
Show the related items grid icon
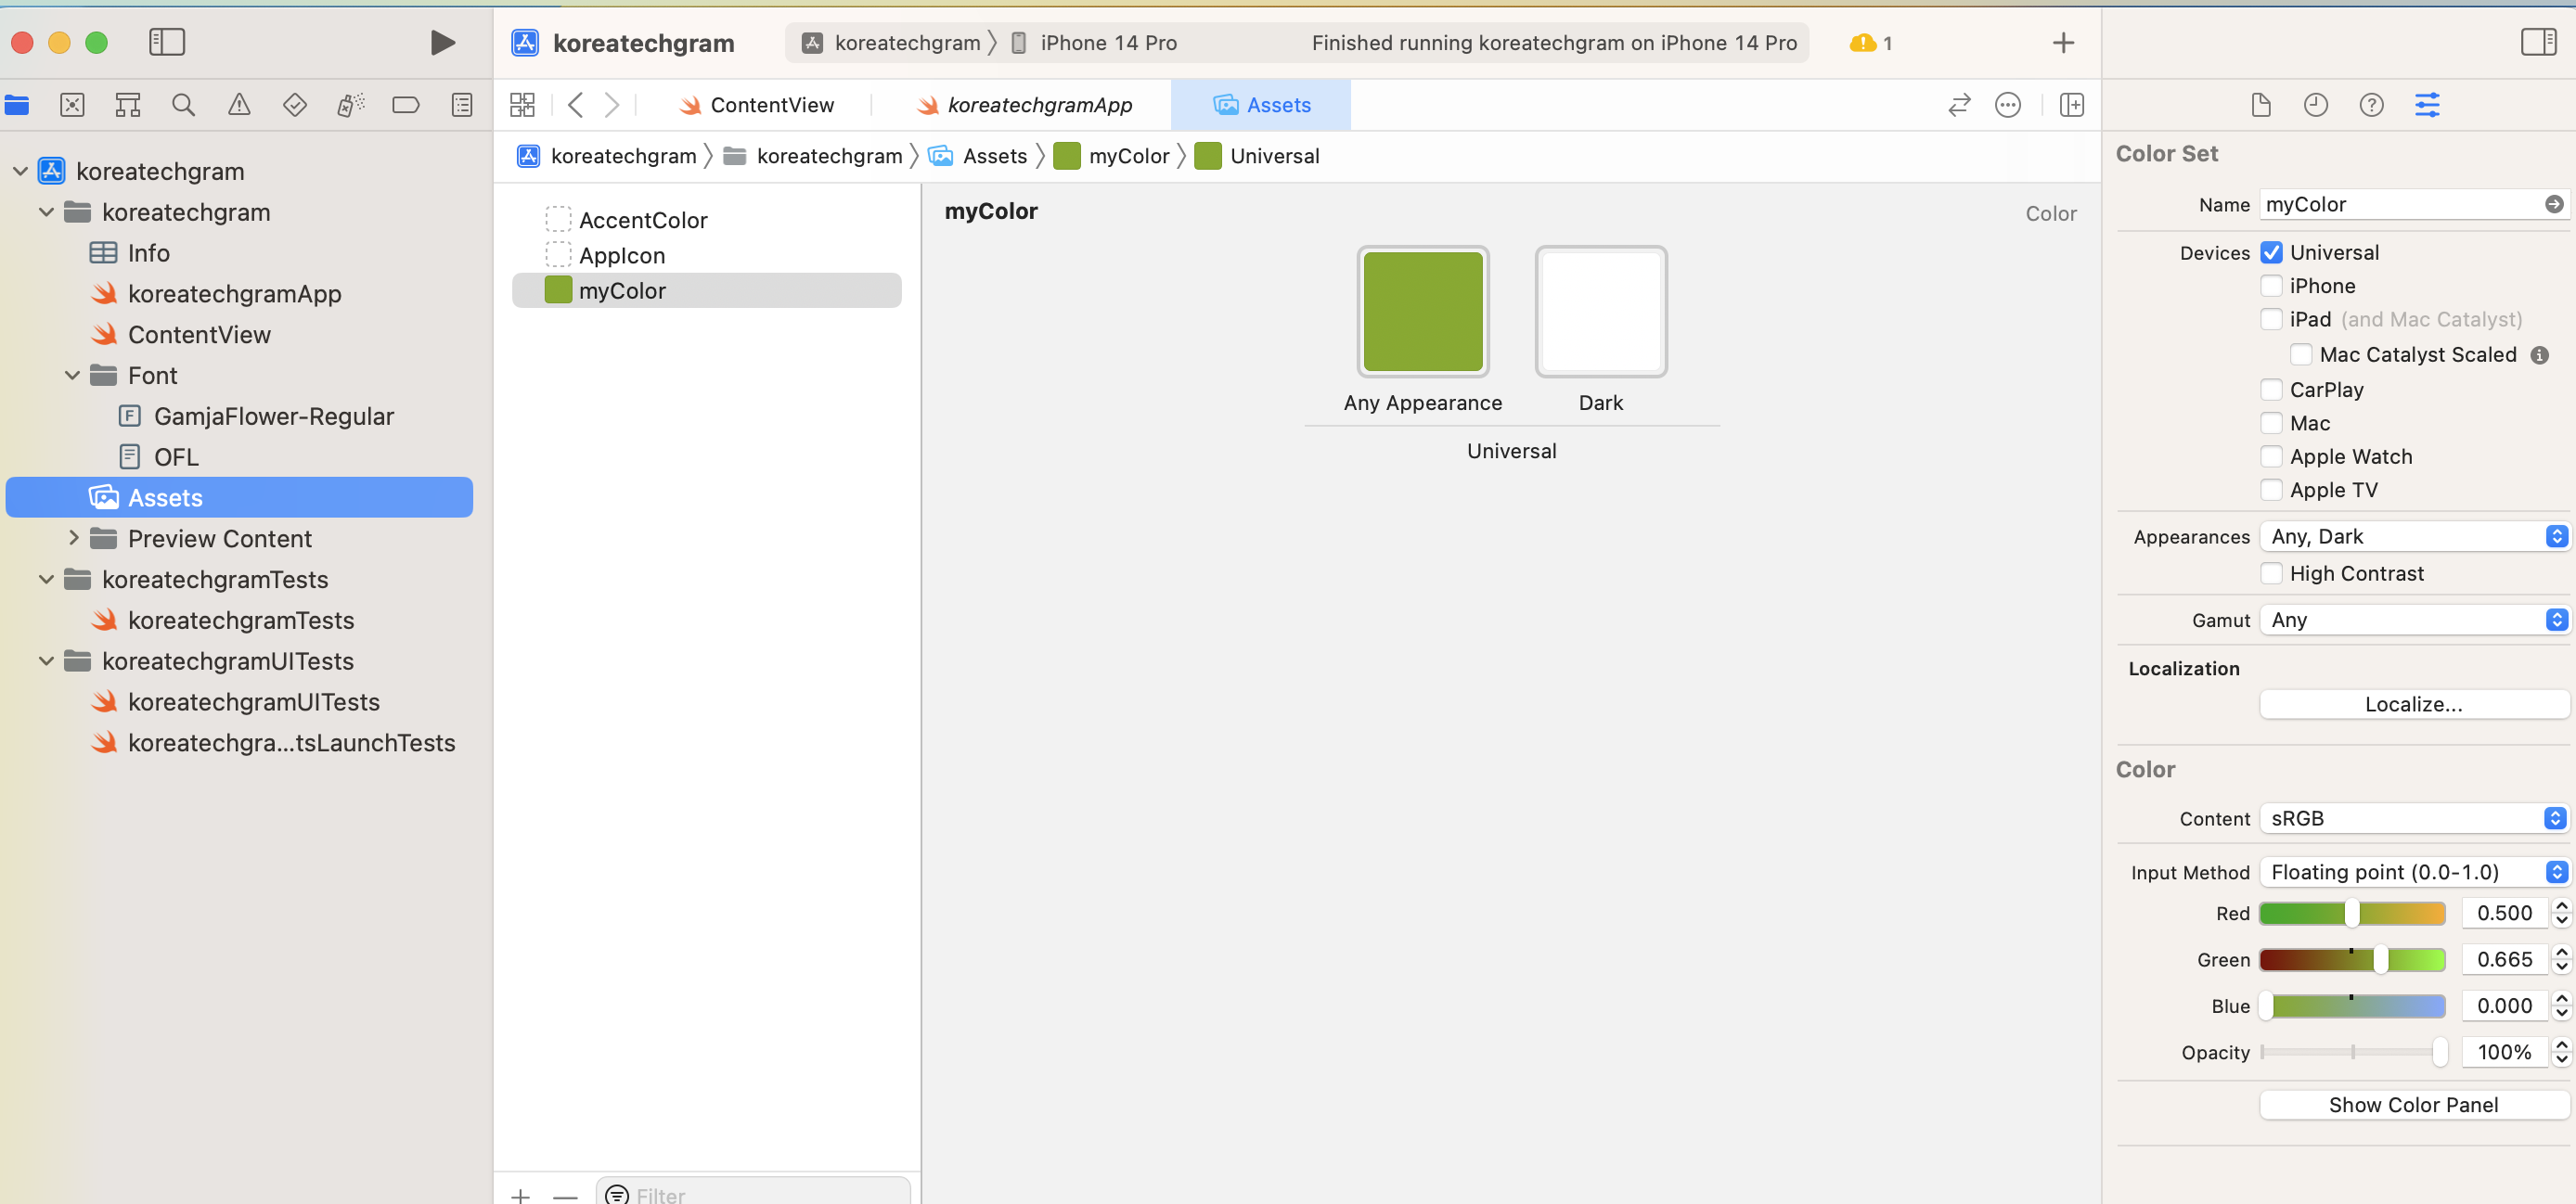tap(522, 105)
